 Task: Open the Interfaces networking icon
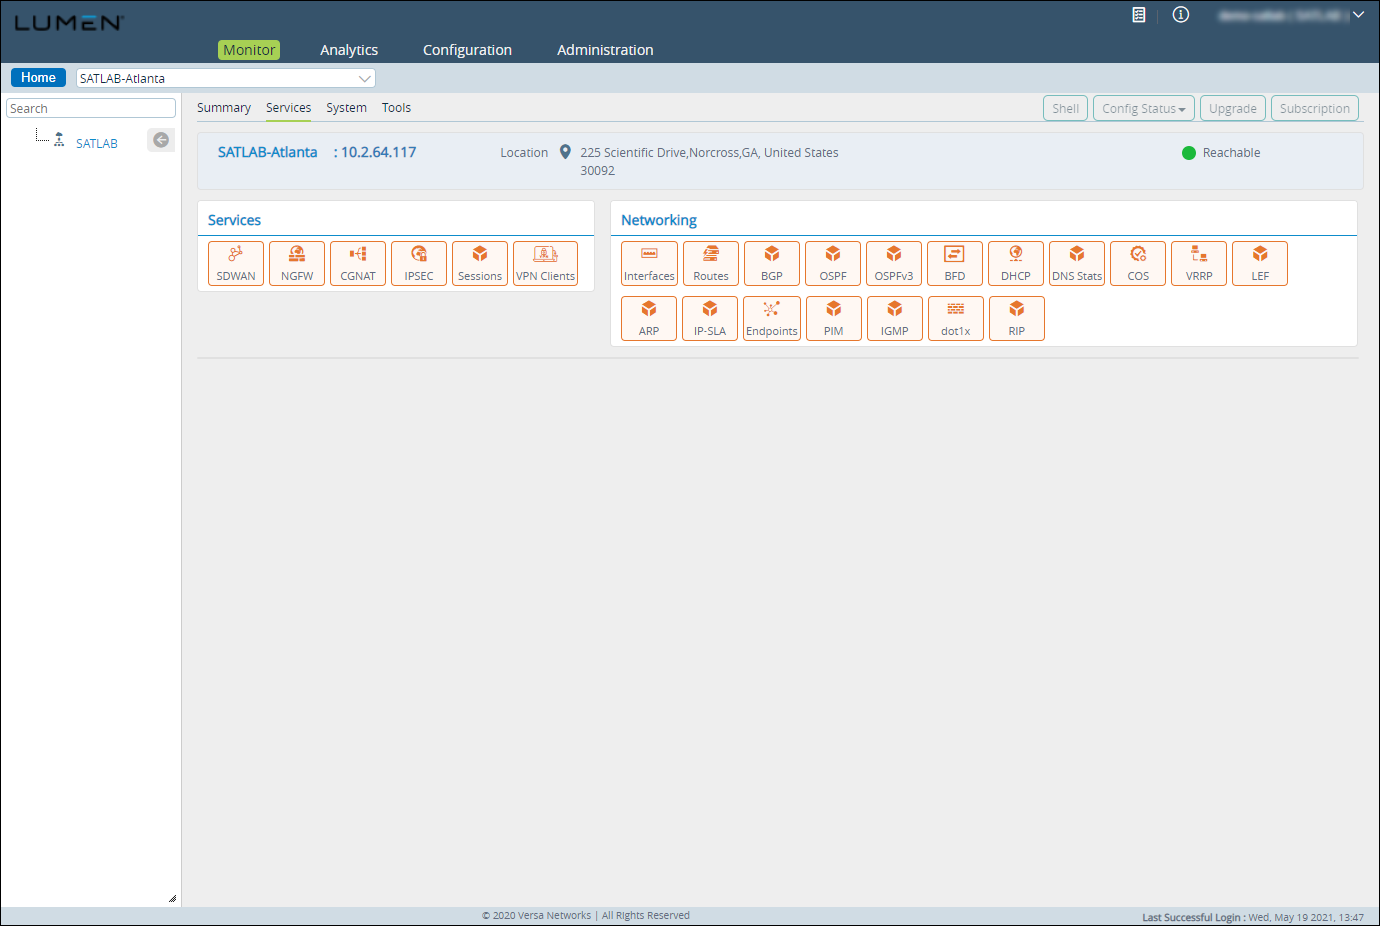point(649,263)
